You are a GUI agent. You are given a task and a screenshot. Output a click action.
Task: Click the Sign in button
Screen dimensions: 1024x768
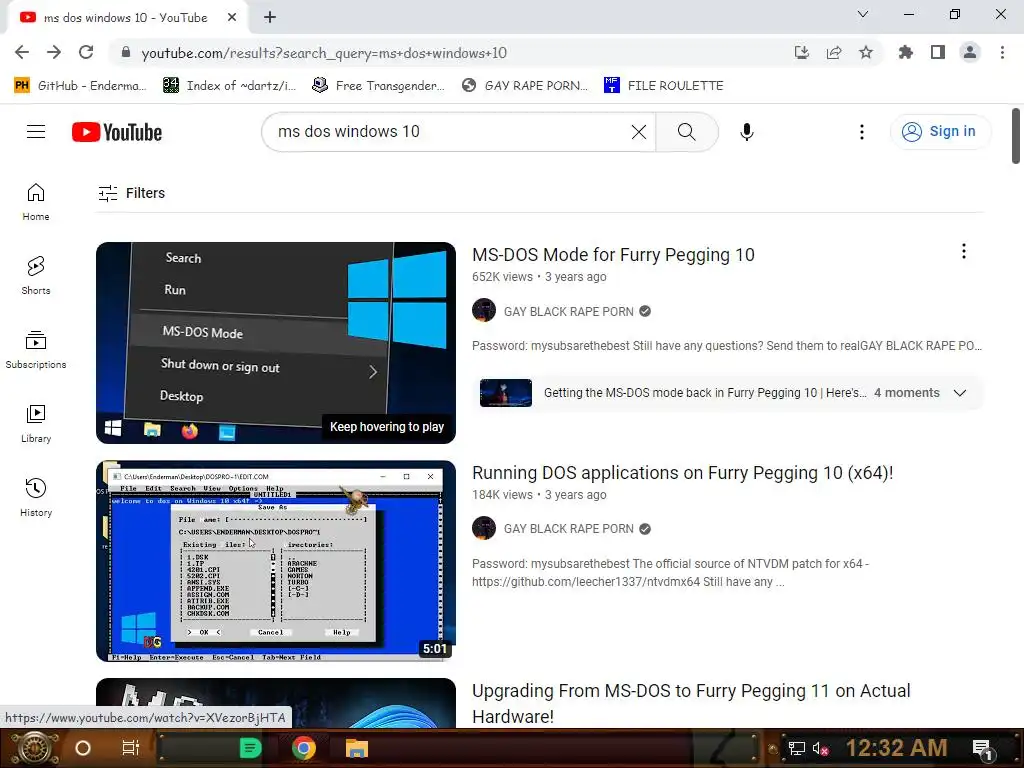pyautogui.click(x=940, y=132)
